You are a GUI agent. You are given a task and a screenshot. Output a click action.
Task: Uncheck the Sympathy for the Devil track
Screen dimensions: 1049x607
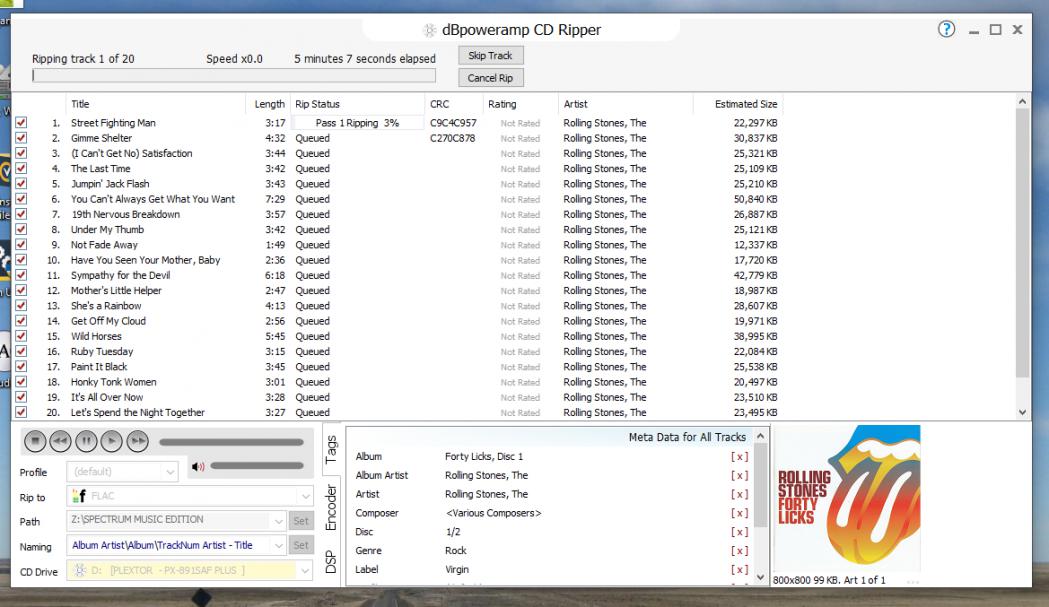click(22, 275)
